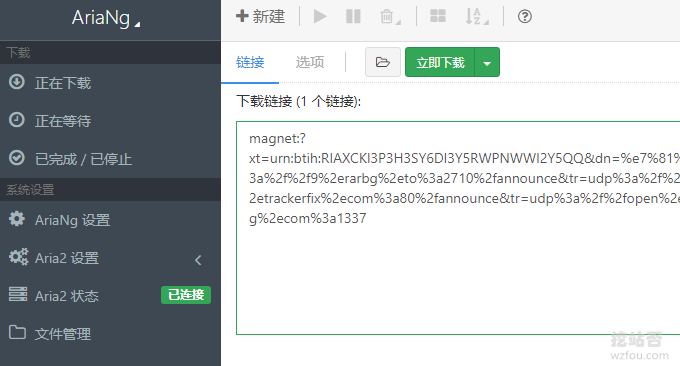Click the Aria2 status server icon
This screenshot has height=366, width=680.
click(x=18, y=294)
